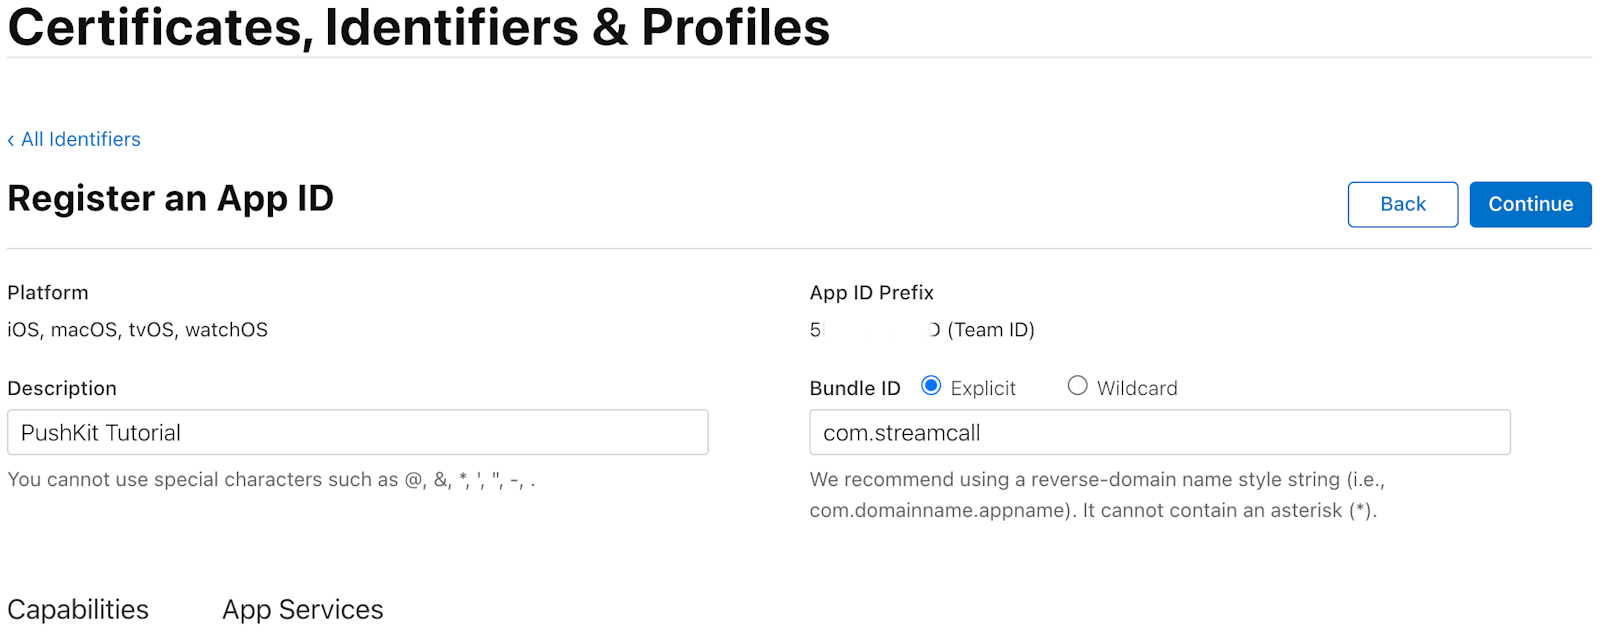This screenshot has width=1600, height=632.
Task: Click the Platform label
Action: 48,293
